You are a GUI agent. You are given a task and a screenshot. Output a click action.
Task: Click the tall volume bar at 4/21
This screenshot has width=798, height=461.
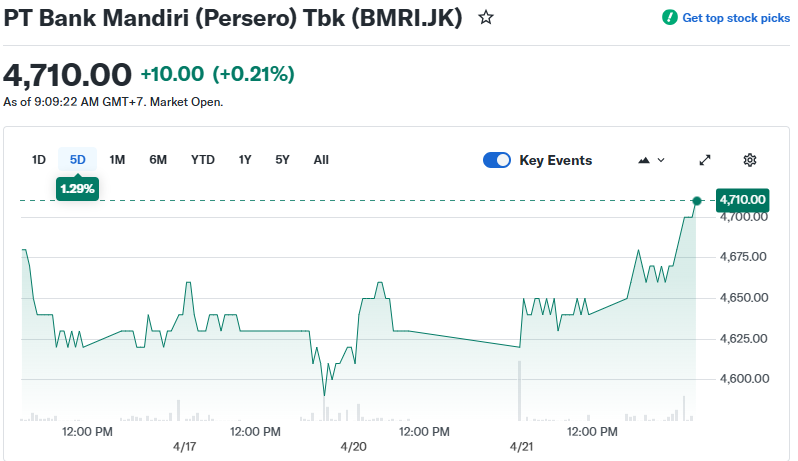pos(520,392)
